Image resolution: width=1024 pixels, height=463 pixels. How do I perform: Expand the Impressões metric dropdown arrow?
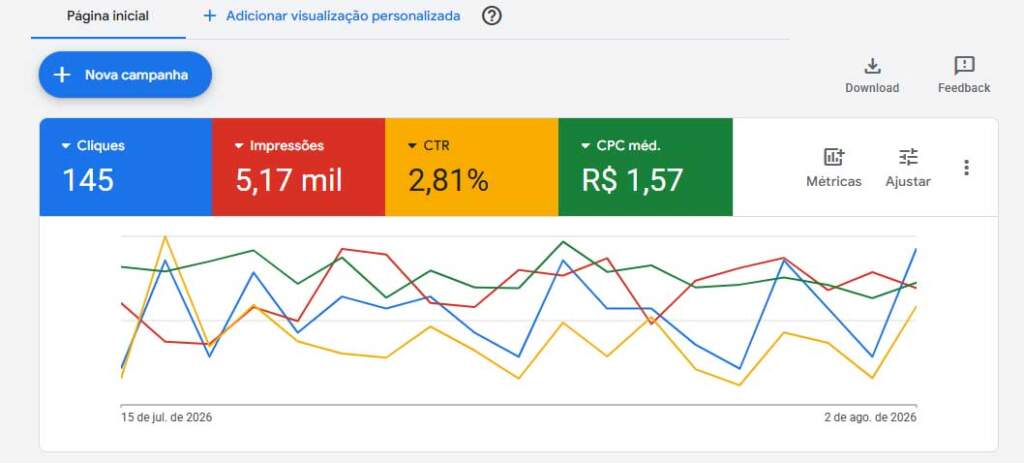point(239,146)
